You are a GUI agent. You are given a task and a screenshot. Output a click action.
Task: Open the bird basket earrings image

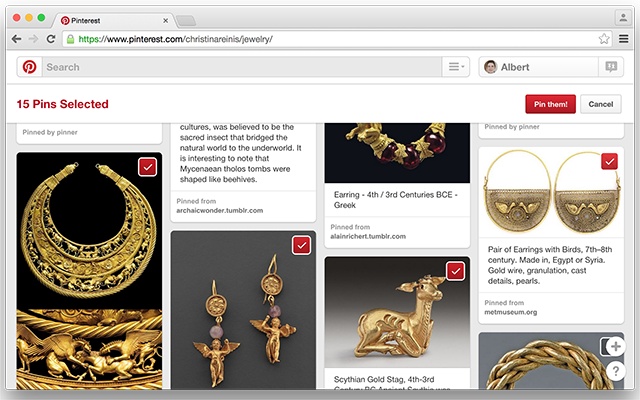551,192
